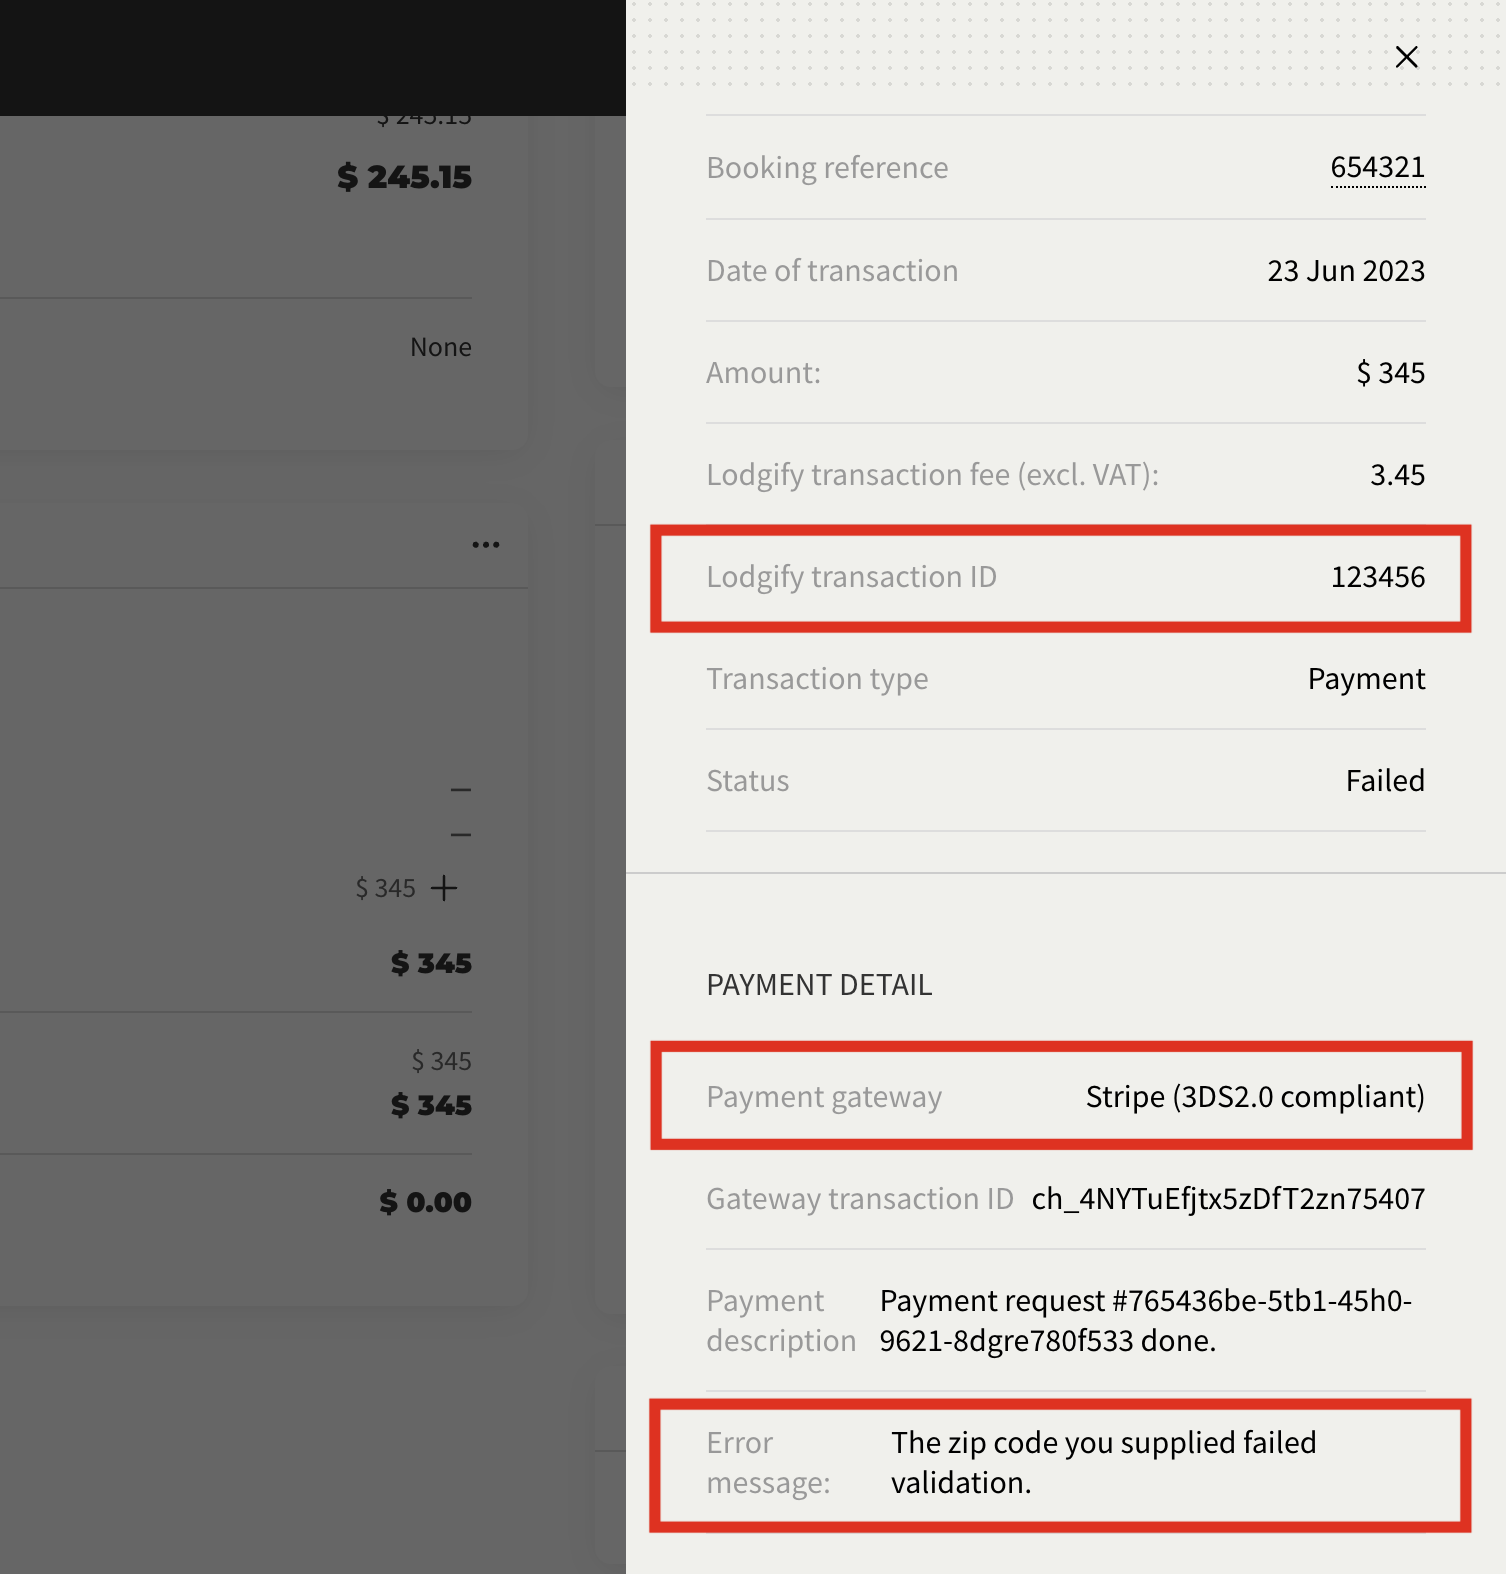Click the Transaction type Payment value

[1367, 679]
